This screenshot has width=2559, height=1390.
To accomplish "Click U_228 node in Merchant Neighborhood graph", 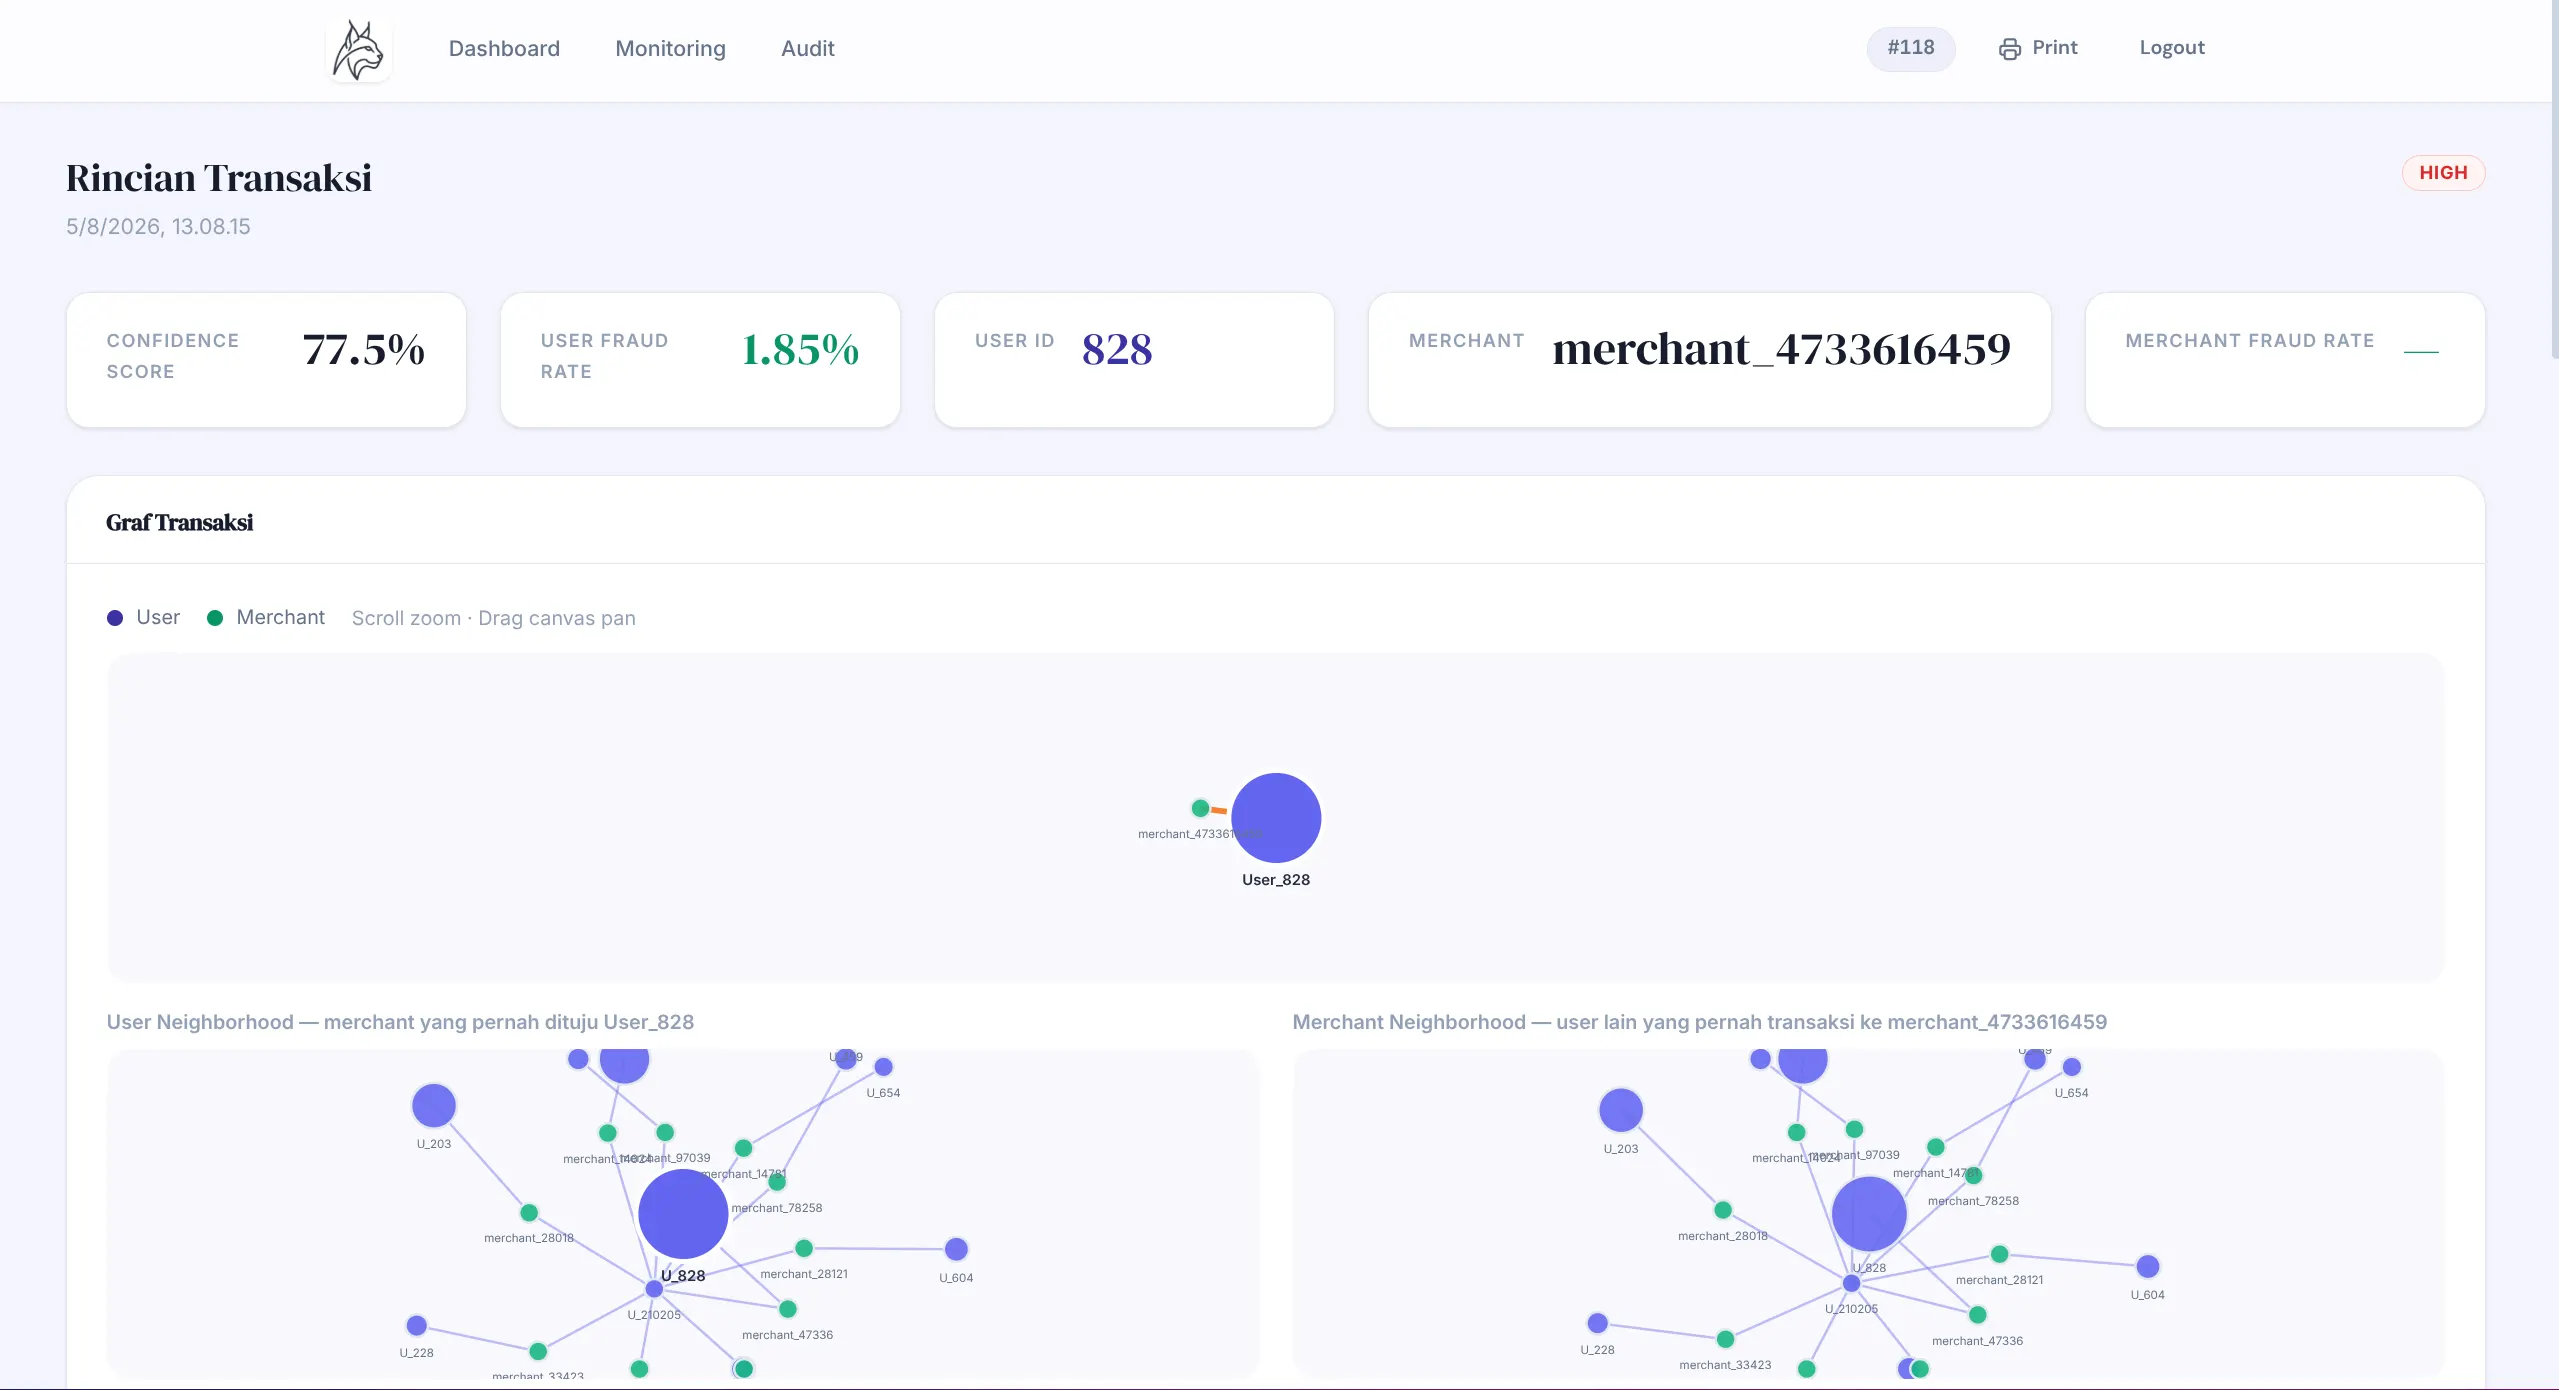I will pos(1597,1323).
